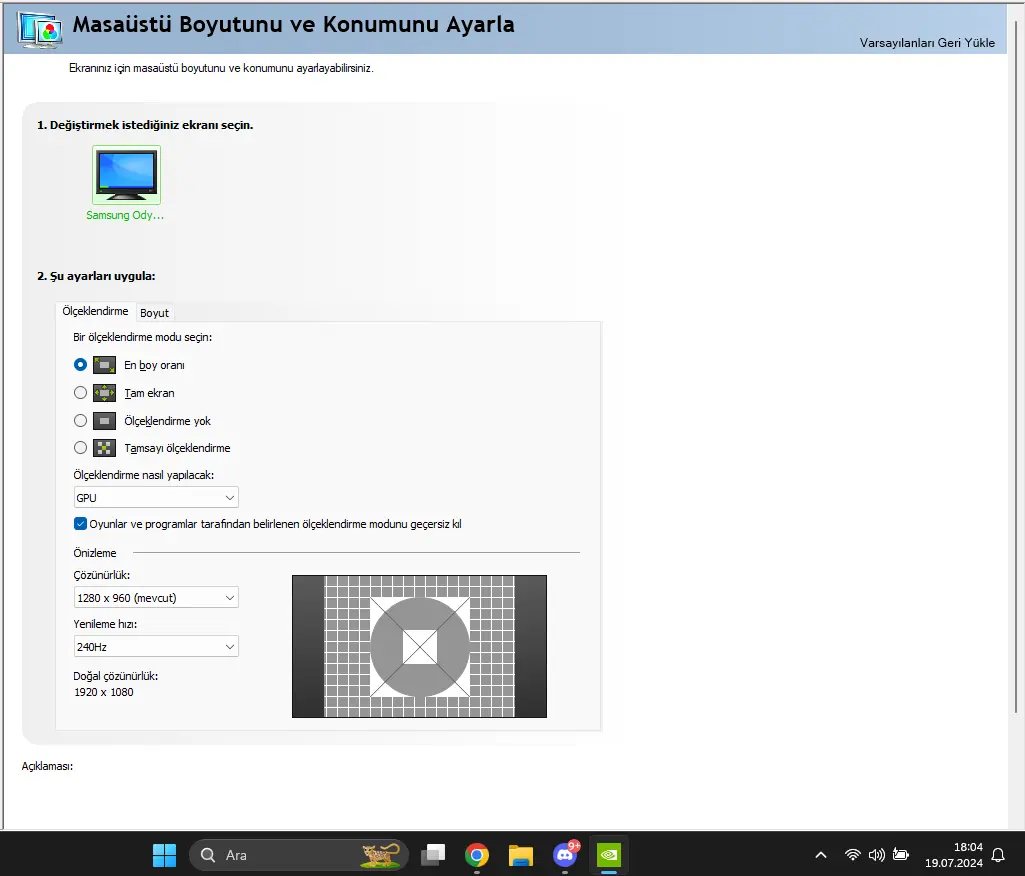Show hidden system tray icons

point(821,855)
